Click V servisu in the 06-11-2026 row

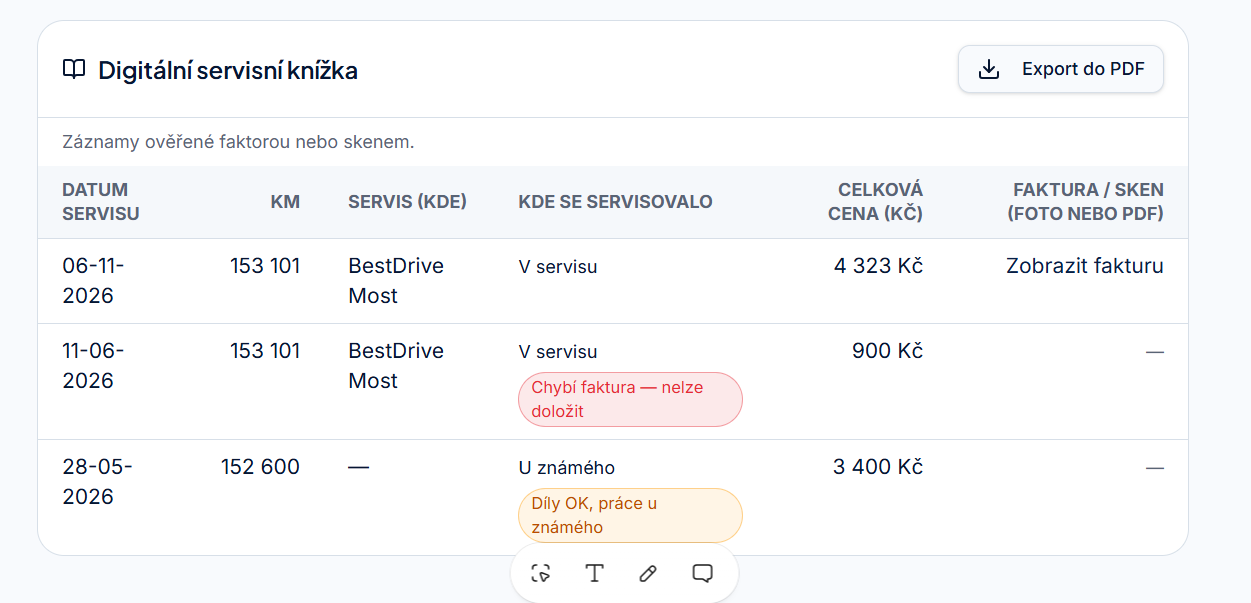coord(558,267)
